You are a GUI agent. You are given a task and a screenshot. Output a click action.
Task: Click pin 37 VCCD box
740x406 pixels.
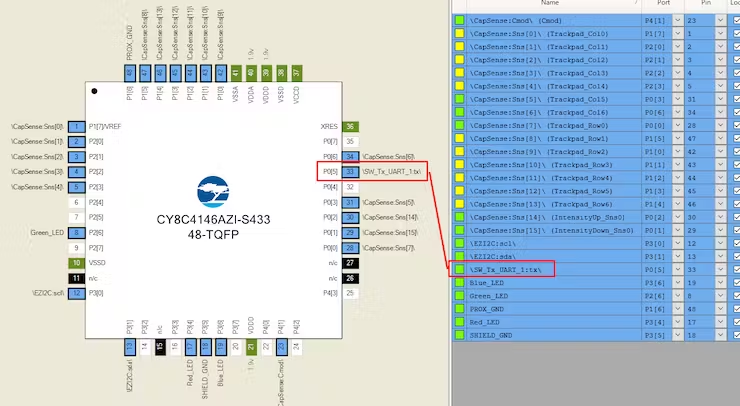pos(296,73)
